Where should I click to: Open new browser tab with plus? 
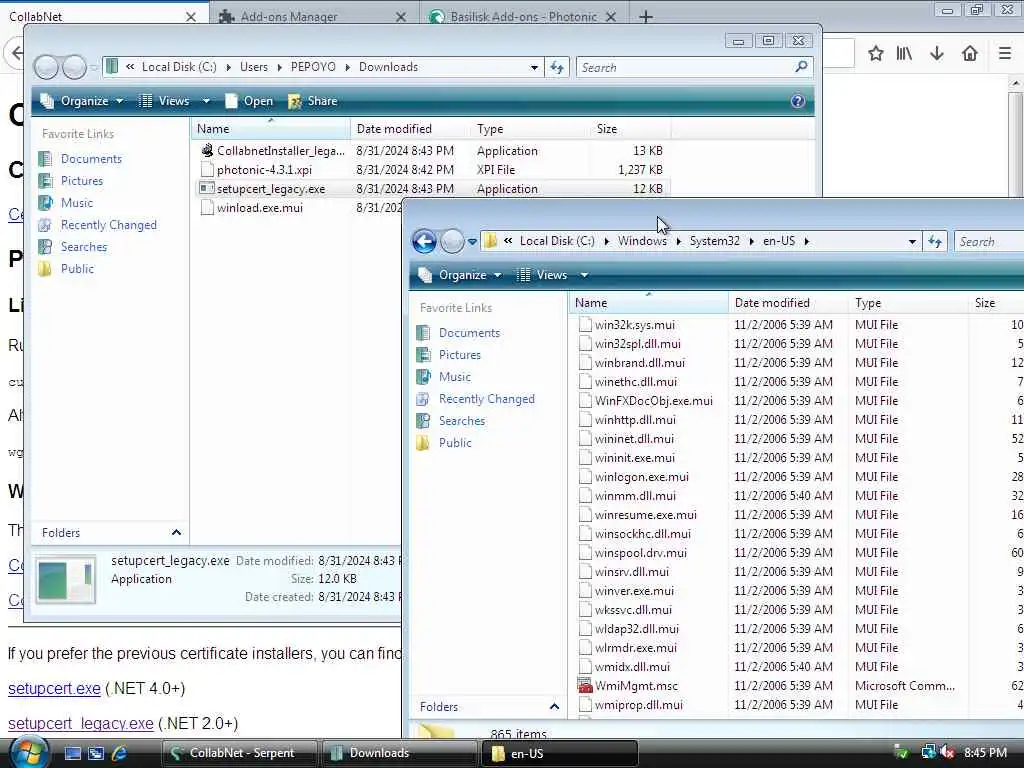point(646,17)
